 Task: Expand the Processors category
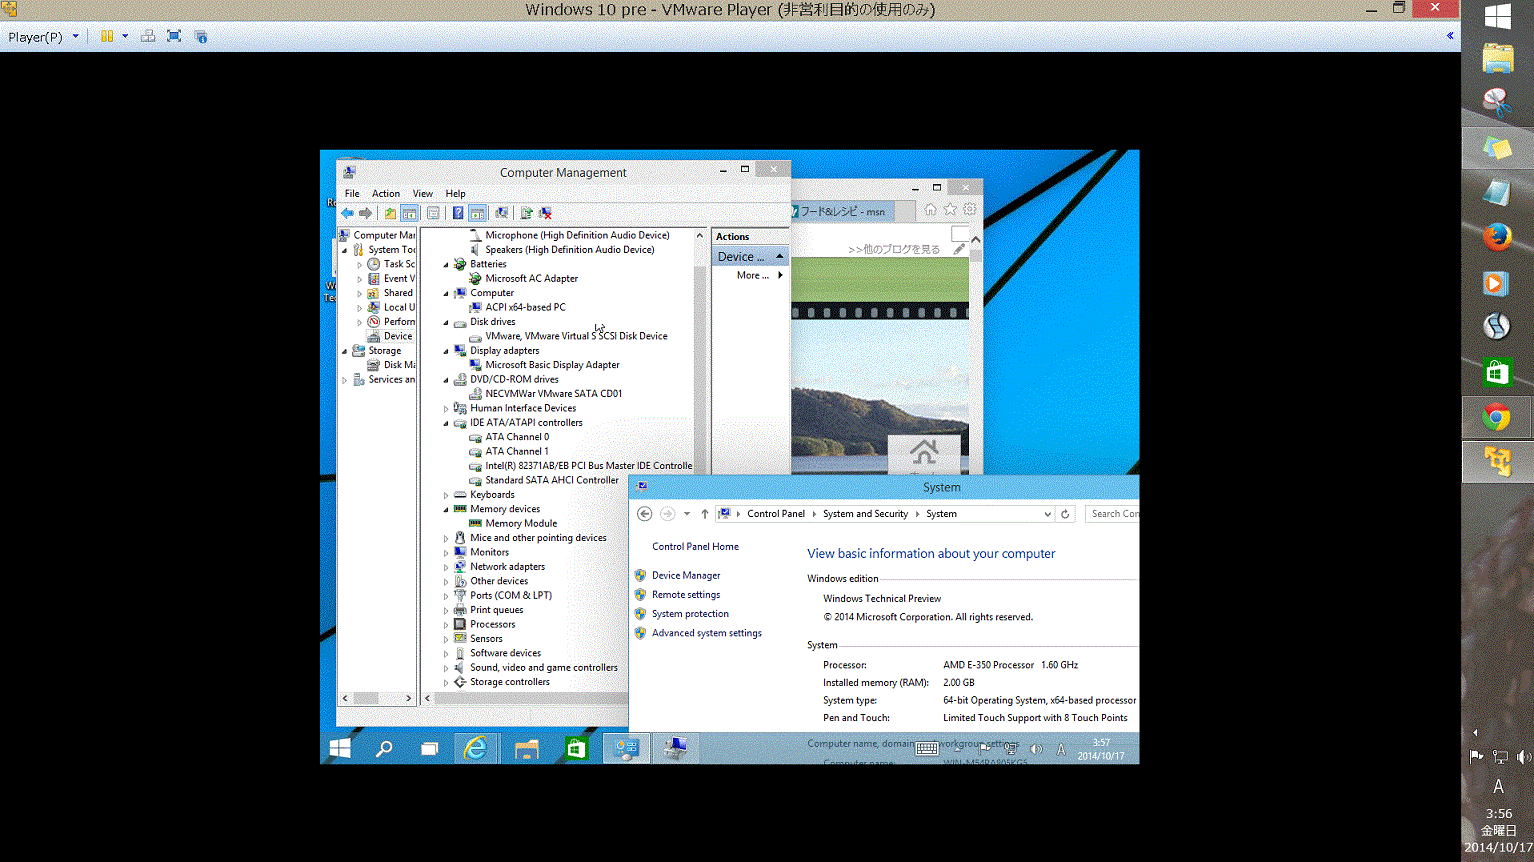[446, 625]
